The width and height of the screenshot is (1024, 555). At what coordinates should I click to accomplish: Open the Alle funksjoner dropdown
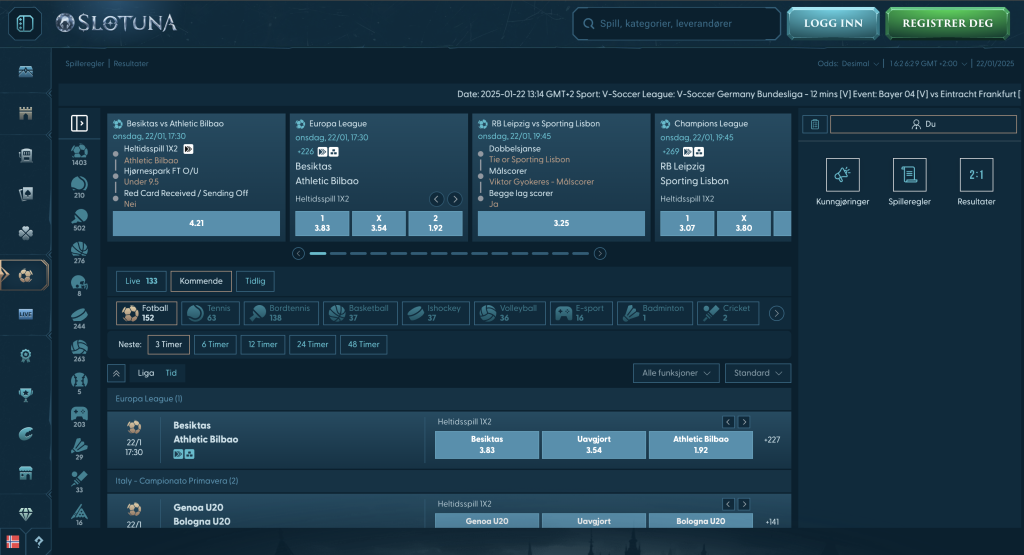point(676,373)
